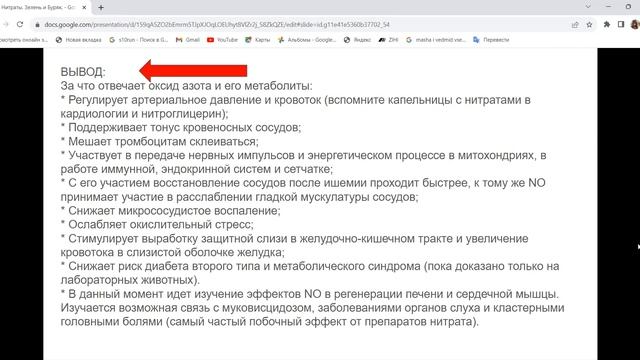Open the s10run Google search bookmark
Screen dimensions: 640x360
[x=139, y=40]
